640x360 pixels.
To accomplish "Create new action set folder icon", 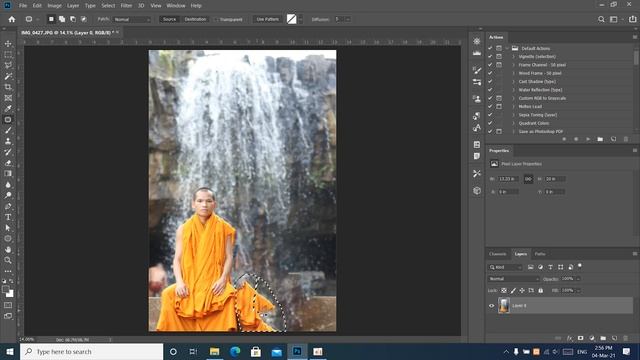I will (600, 139).
